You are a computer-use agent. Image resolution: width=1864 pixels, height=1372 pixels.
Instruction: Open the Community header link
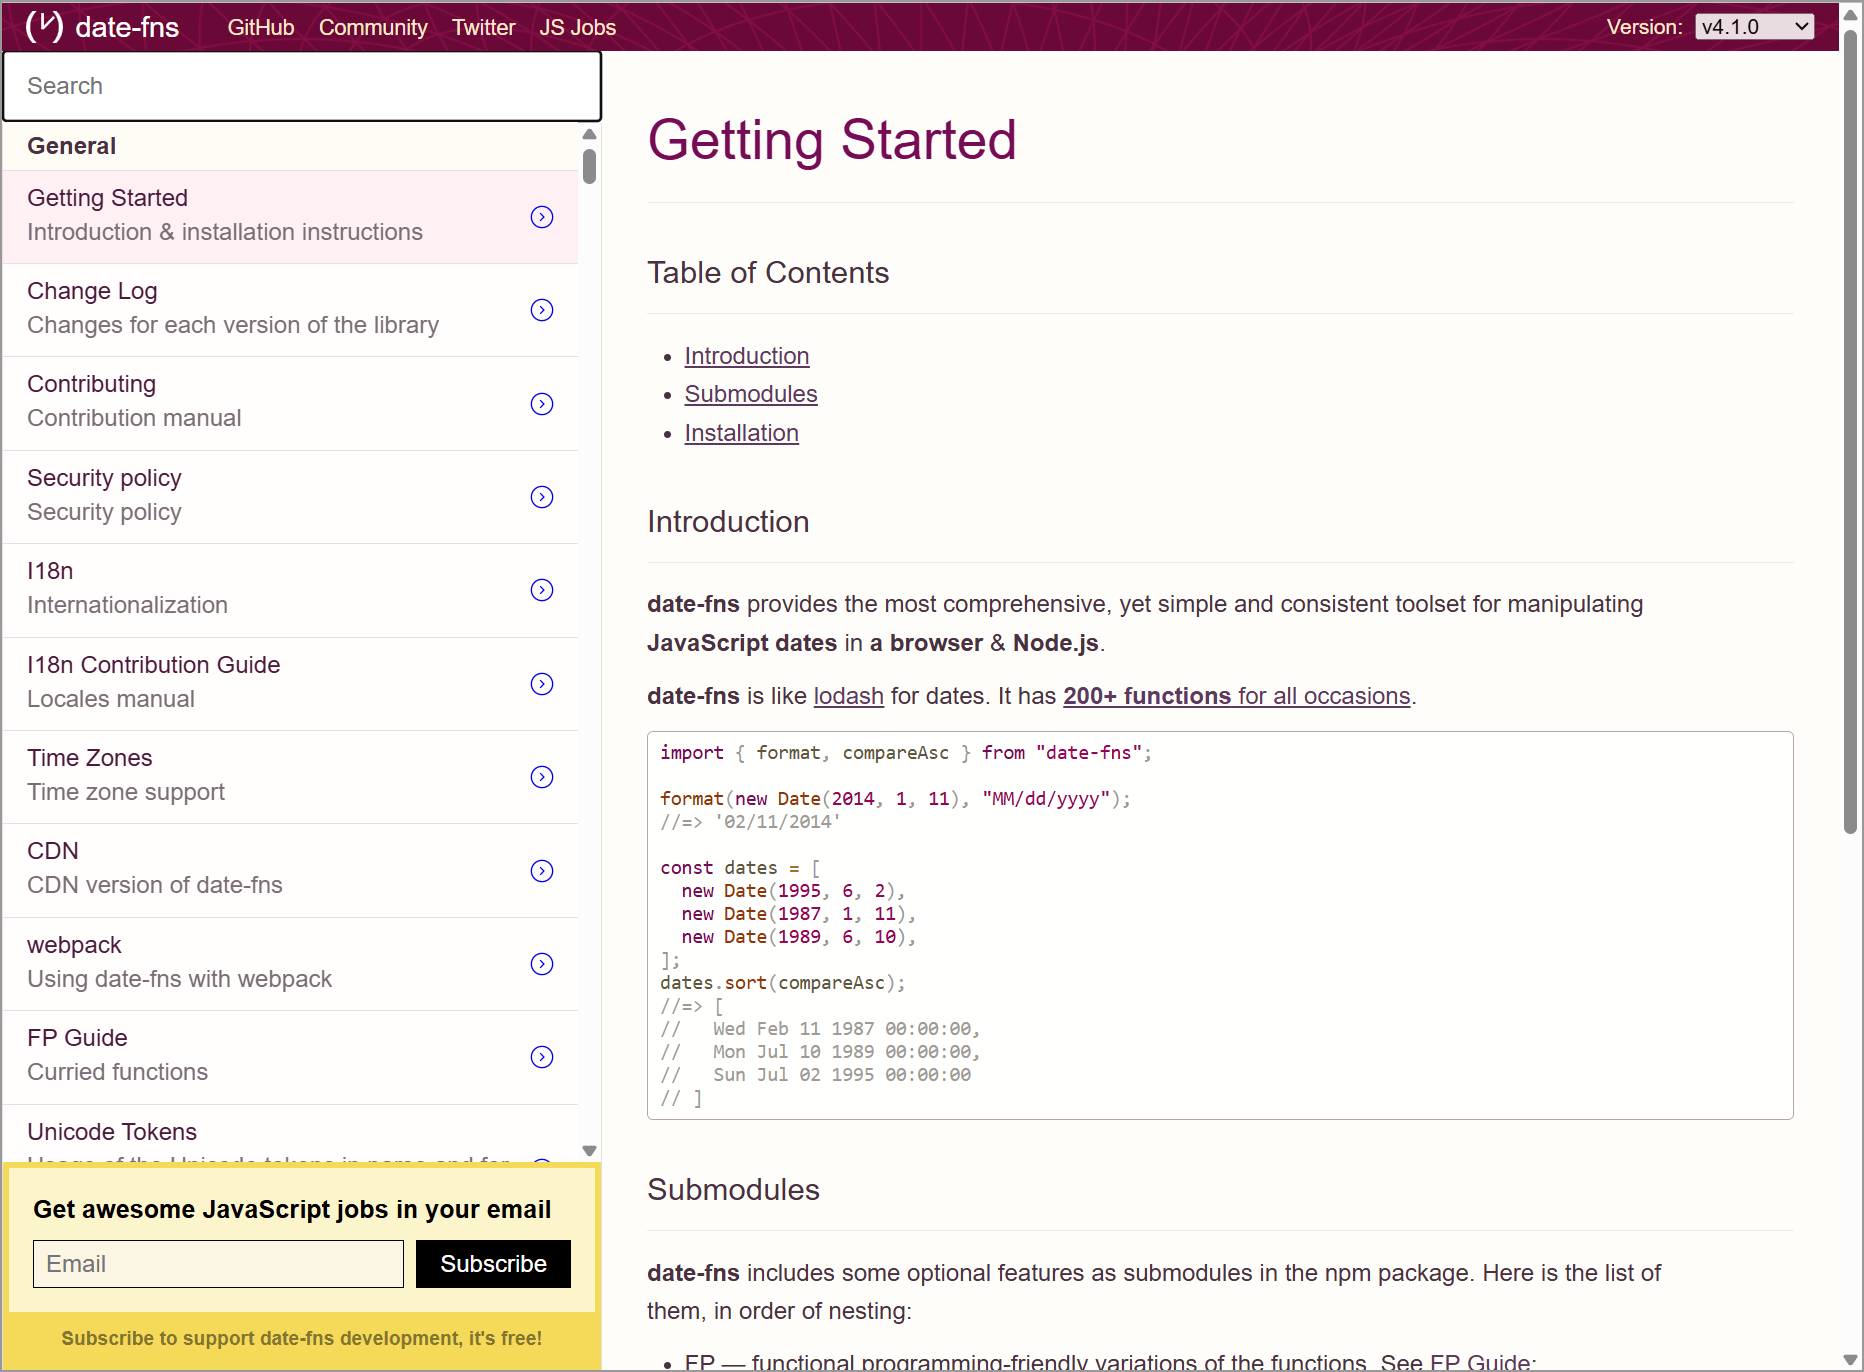point(373,28)
